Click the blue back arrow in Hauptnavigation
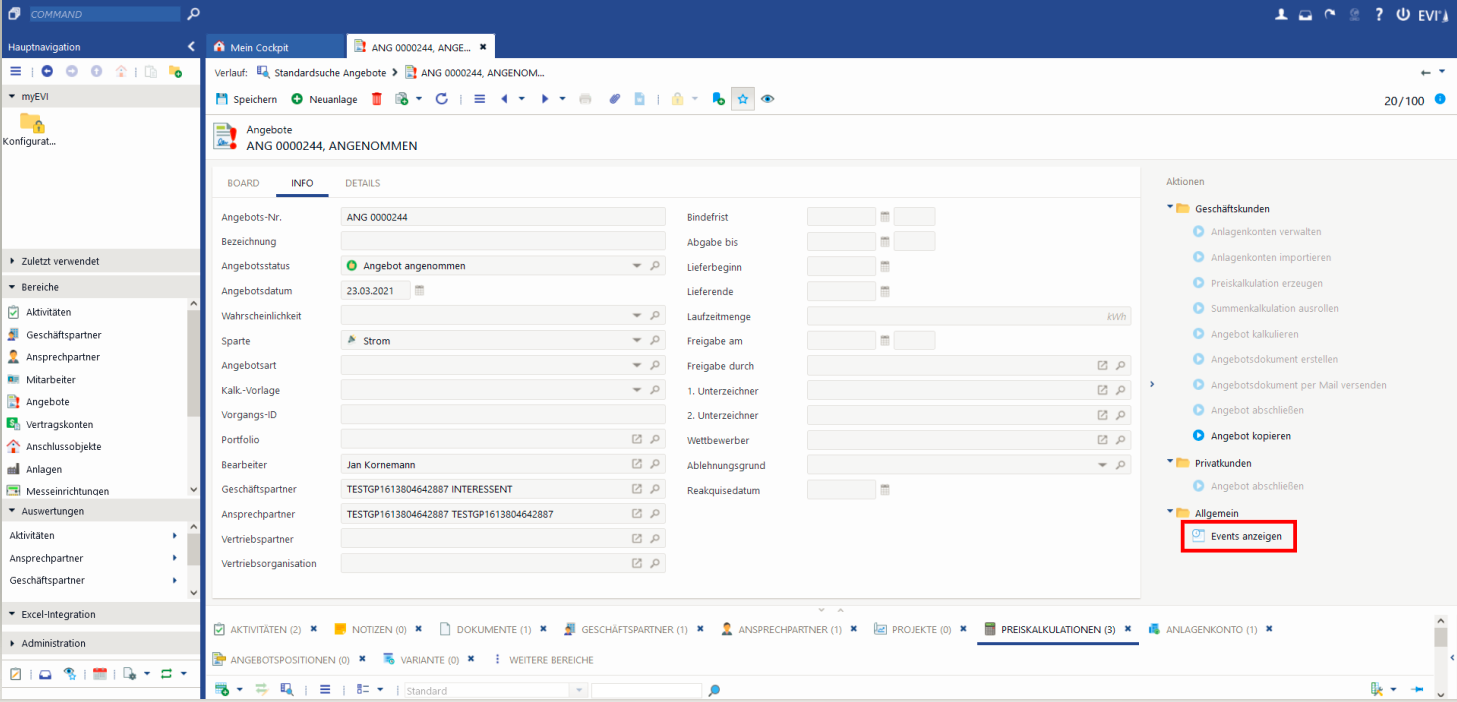The height and width of the screenshot is (702, 1457). 47,72
